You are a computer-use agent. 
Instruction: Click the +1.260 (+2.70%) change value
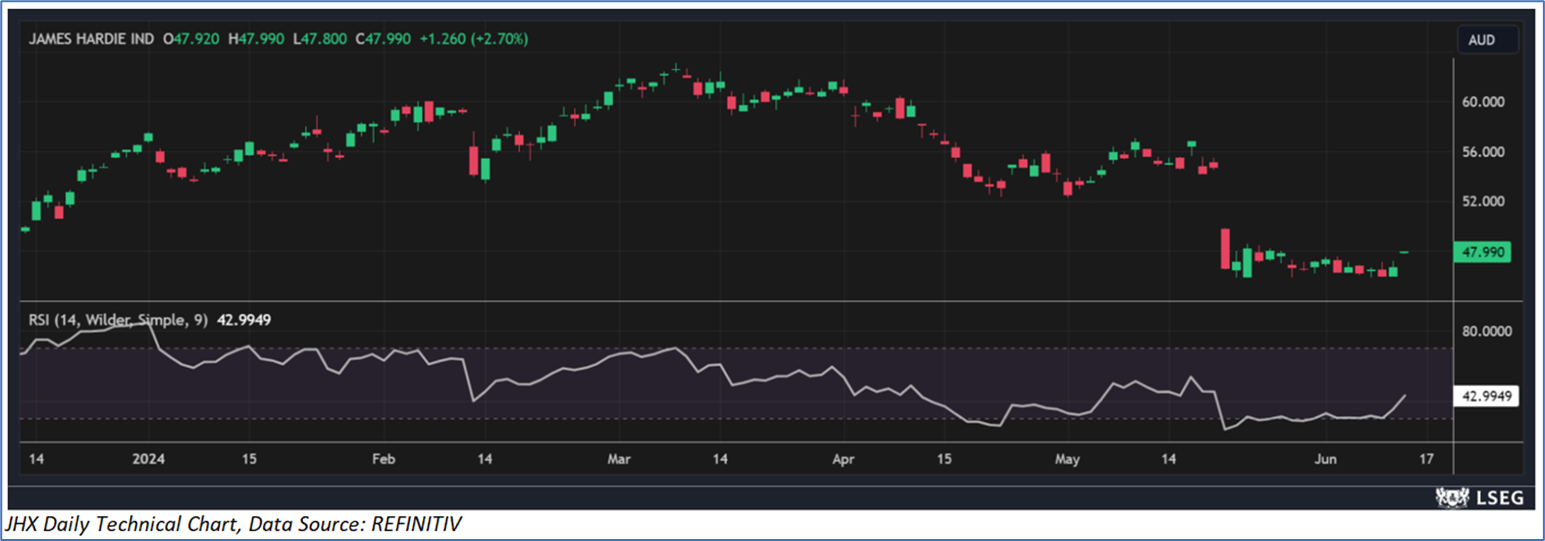point(475,39)
